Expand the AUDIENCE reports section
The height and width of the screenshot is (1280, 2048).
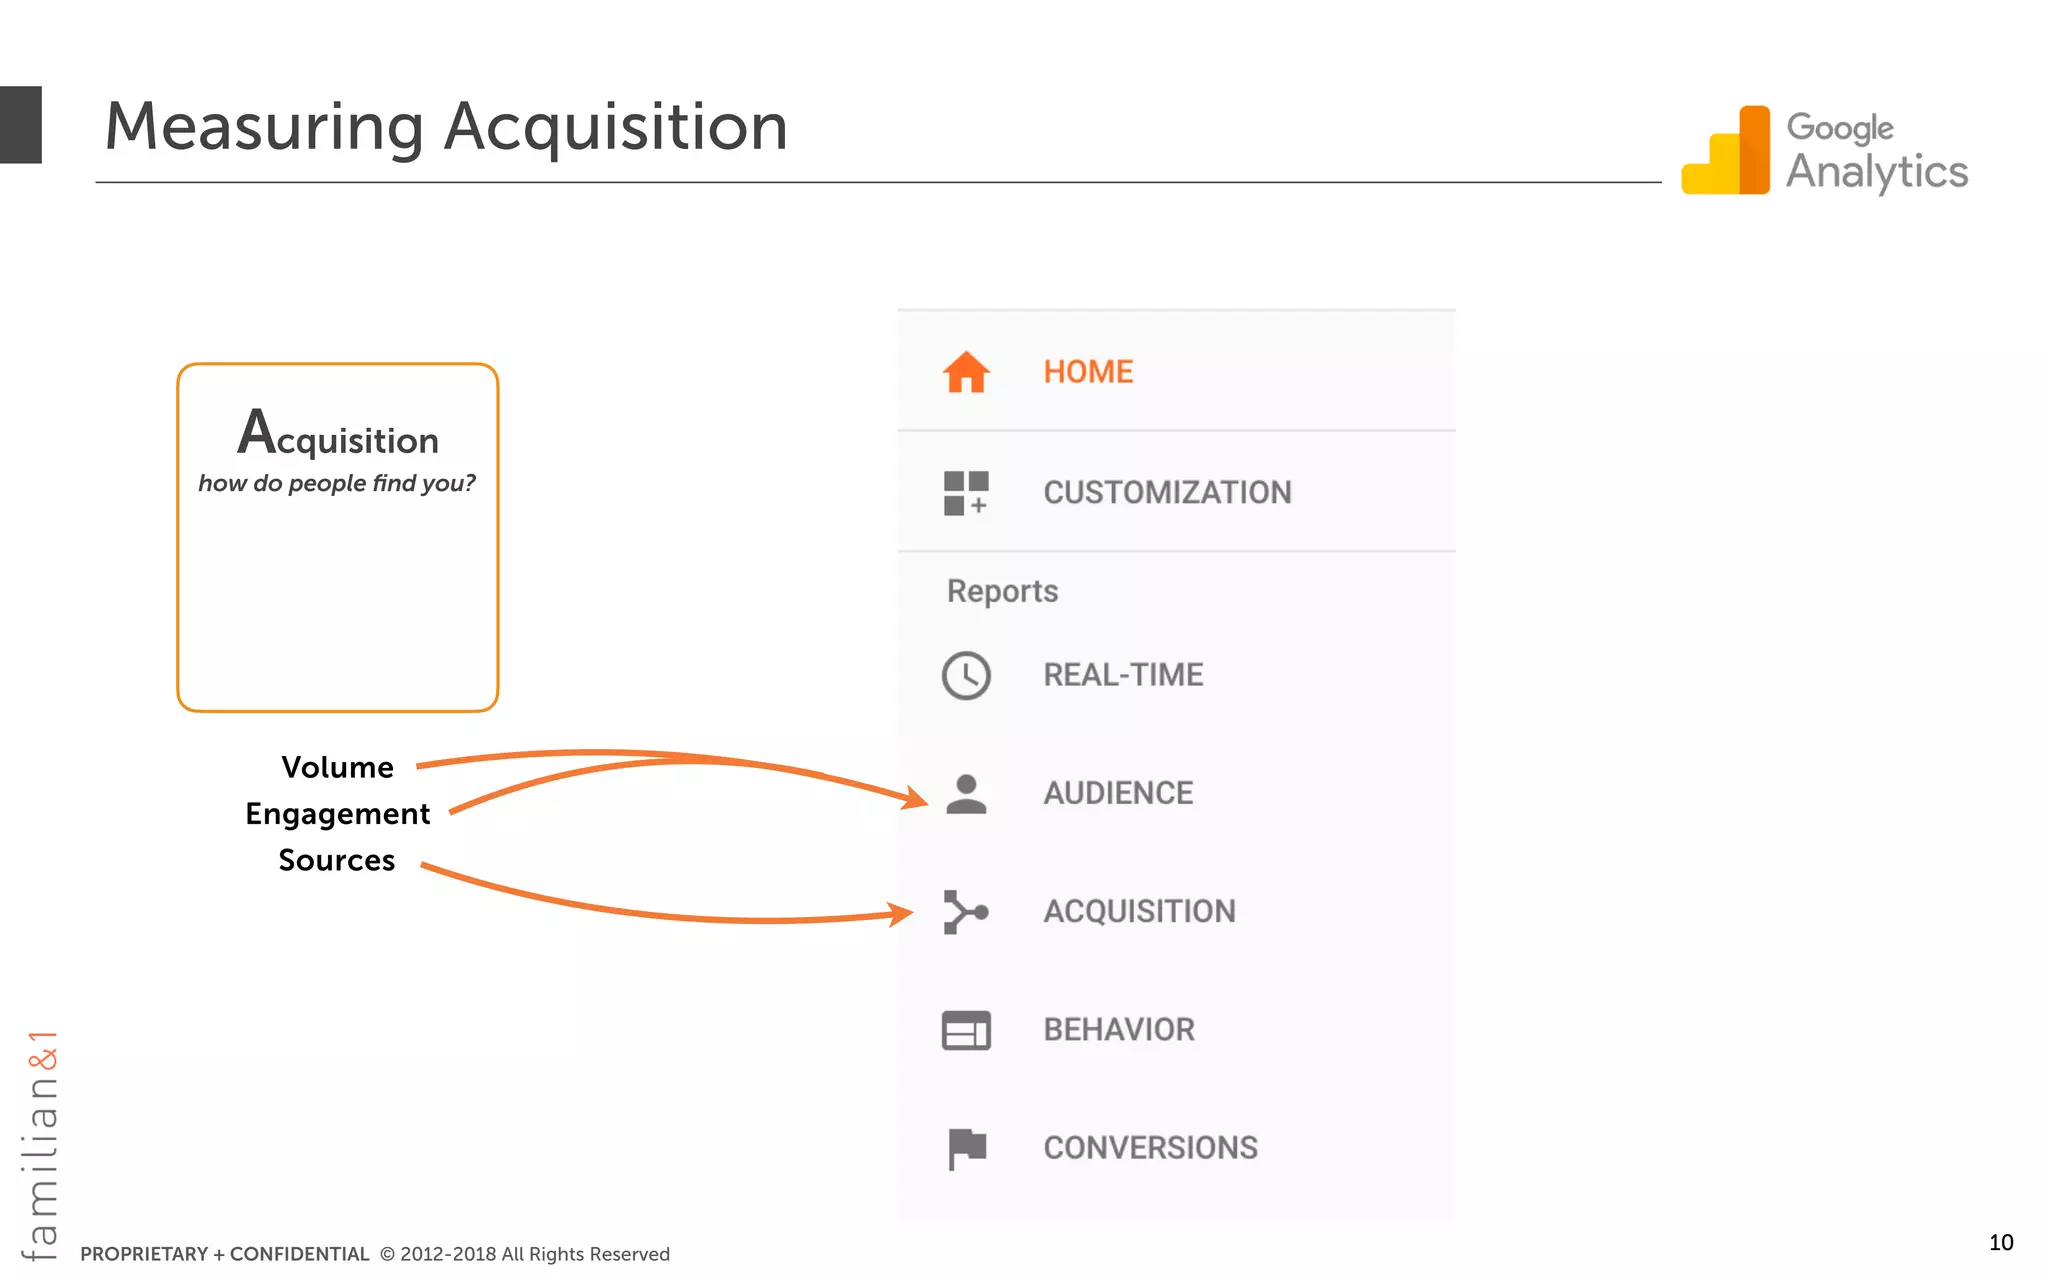(1118, 794)
